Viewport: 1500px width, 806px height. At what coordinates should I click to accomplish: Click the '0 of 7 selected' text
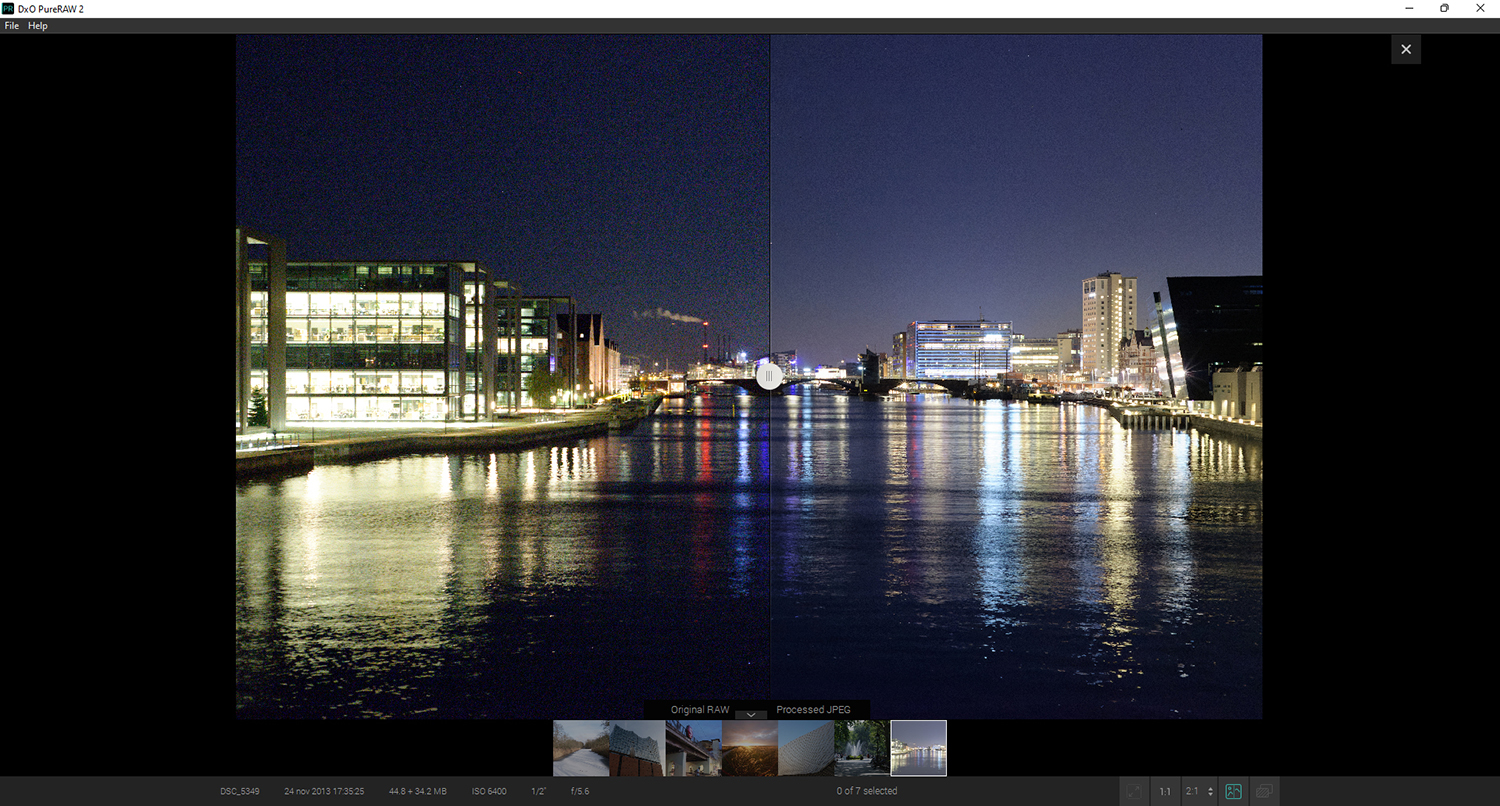pos(866,790)
